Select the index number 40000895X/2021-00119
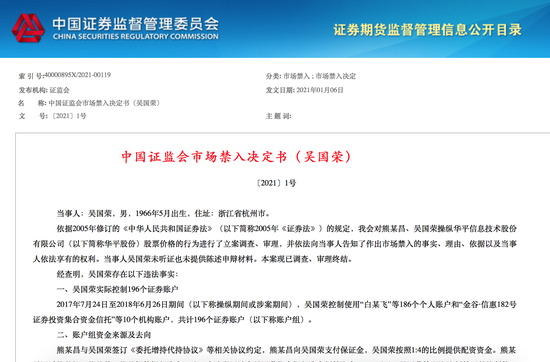The height and width of the screenshot is (362, 550). click(78, 75)
